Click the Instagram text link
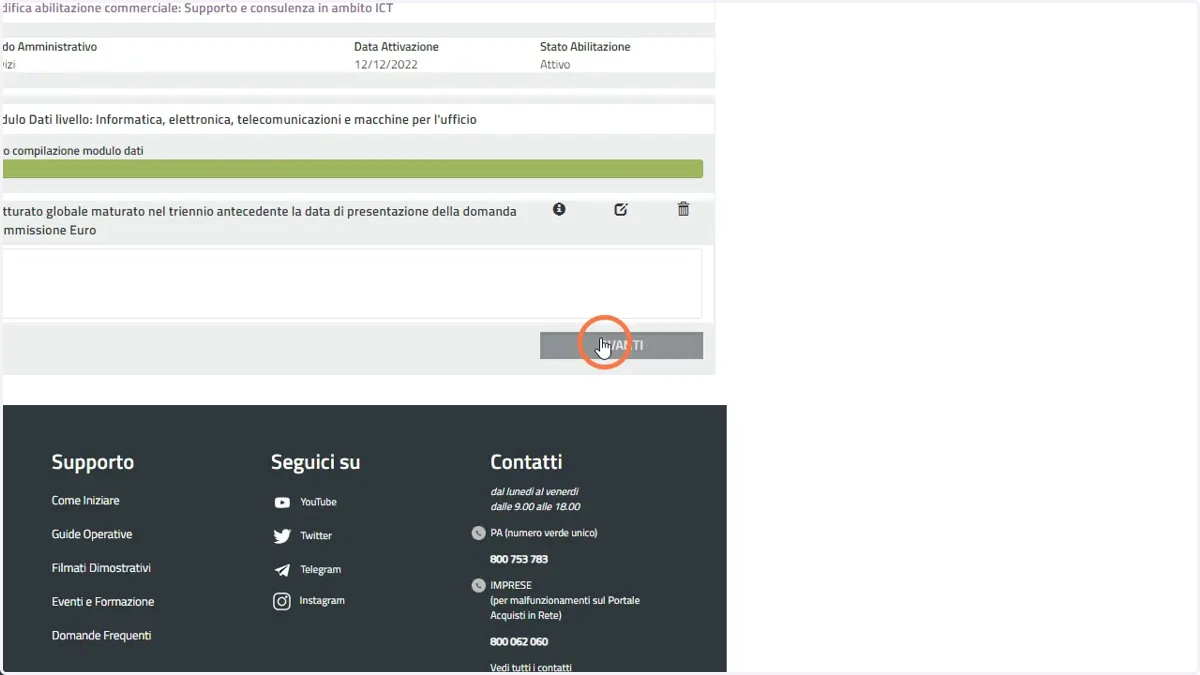Image resolution: width=1200 pixels, height=675 pixels. coord(322,600)
